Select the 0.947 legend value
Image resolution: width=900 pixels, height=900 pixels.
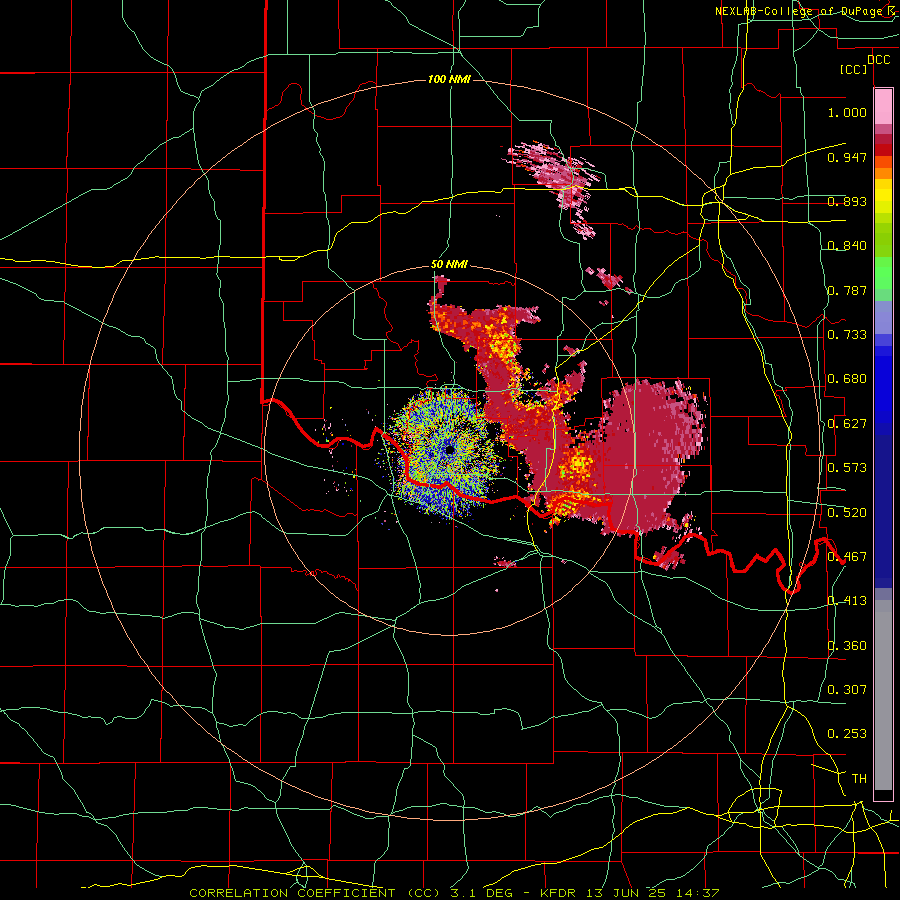847,157
